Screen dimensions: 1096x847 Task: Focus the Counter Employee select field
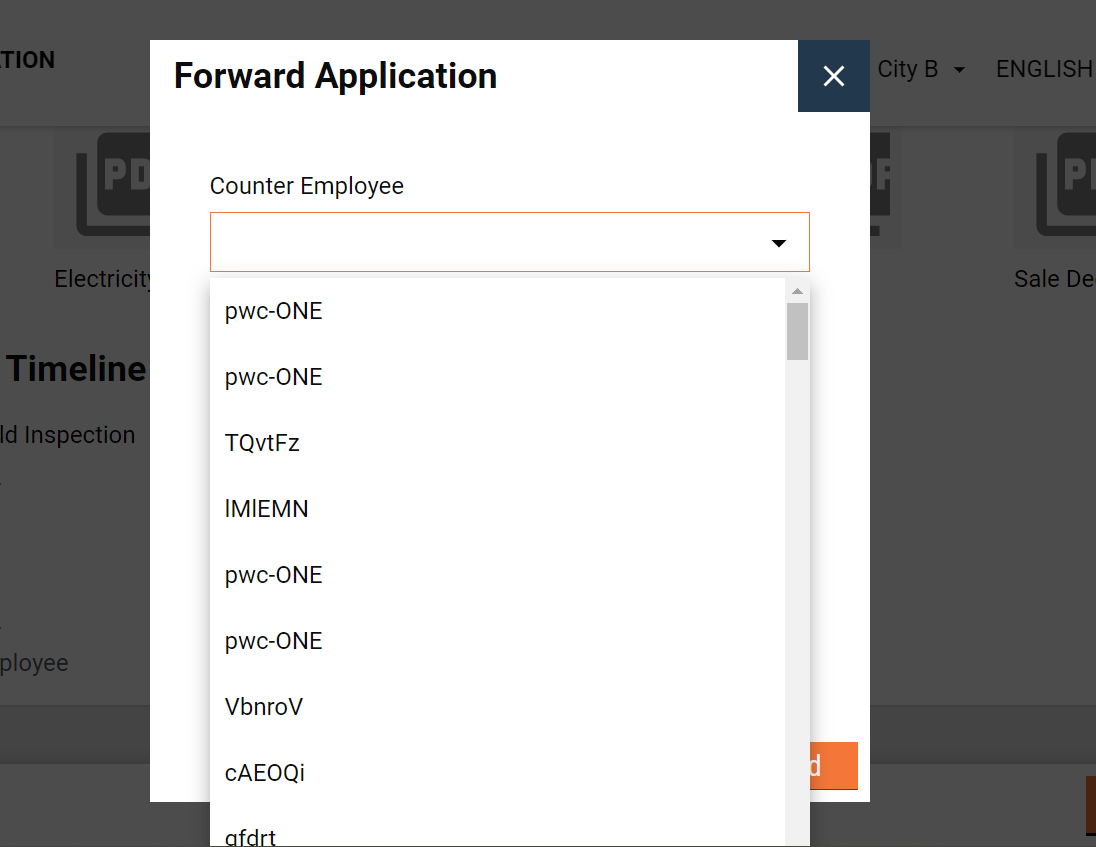click(490, 242)
